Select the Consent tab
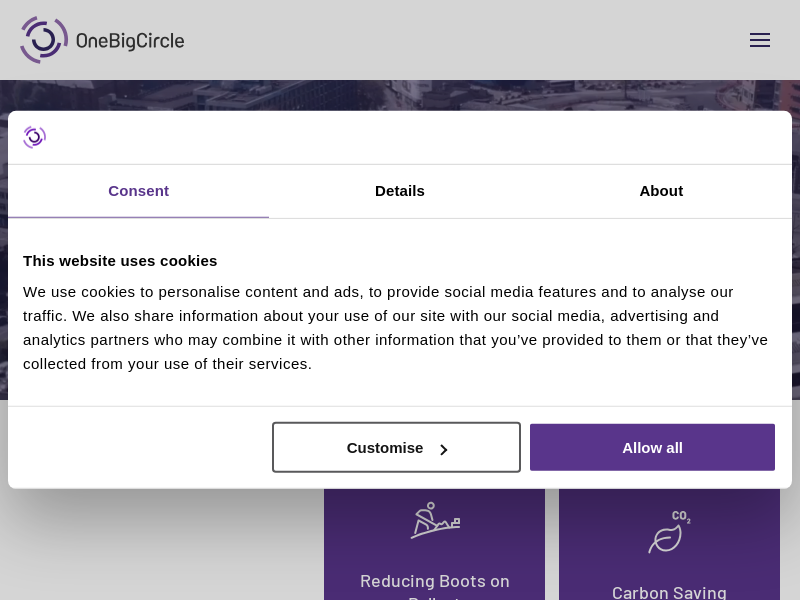This screenshot has width=800, height=600. 138,191
